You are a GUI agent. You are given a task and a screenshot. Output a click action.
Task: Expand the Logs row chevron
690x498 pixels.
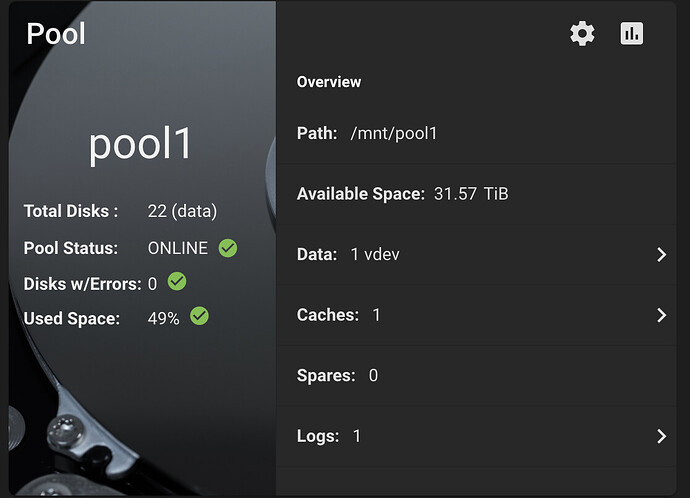point(661,436)
